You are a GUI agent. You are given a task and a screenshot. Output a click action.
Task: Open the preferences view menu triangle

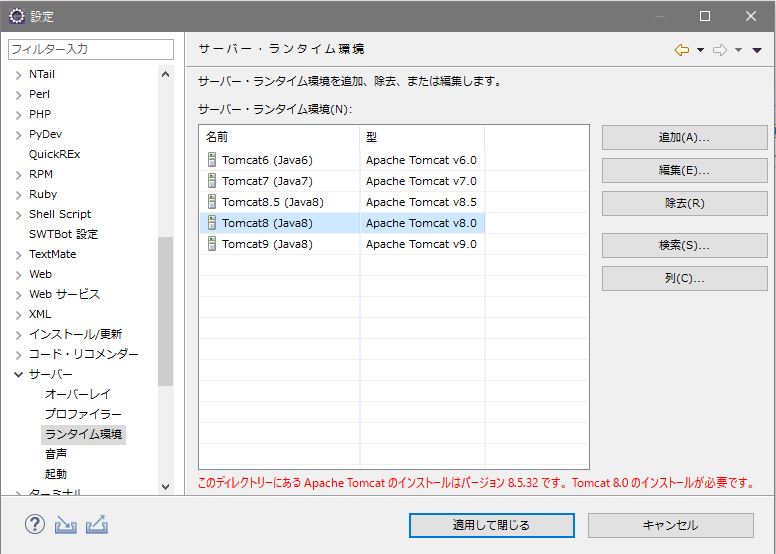tap(757, 50)
